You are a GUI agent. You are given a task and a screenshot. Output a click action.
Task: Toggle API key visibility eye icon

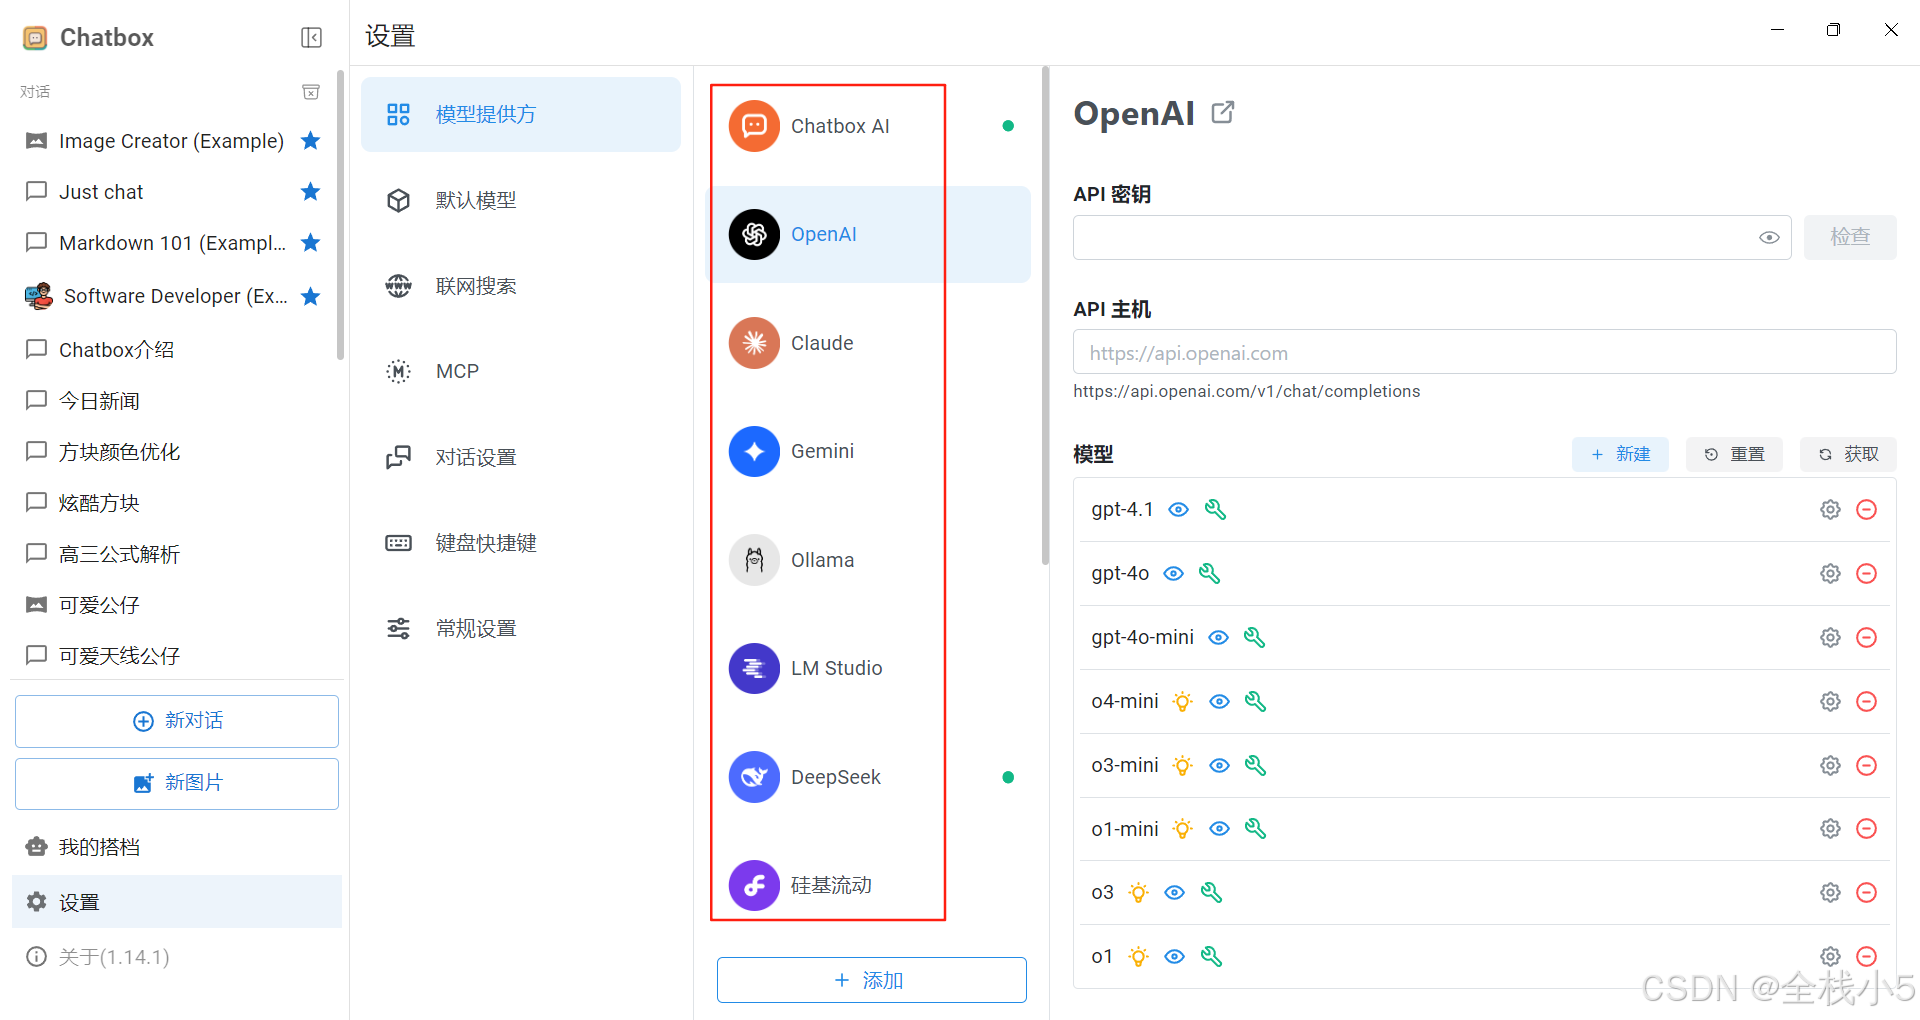[x=1769, y=237]
